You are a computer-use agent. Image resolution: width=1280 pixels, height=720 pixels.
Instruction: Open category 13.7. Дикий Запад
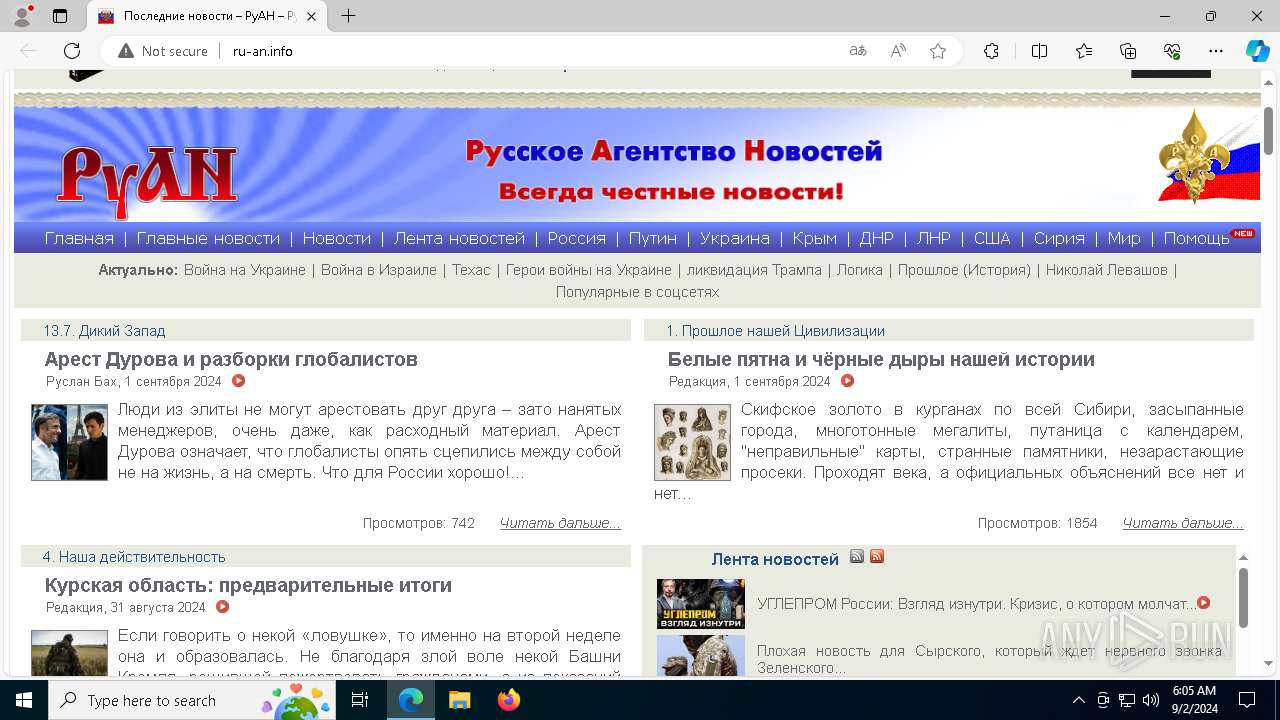(x=104, y=331)
